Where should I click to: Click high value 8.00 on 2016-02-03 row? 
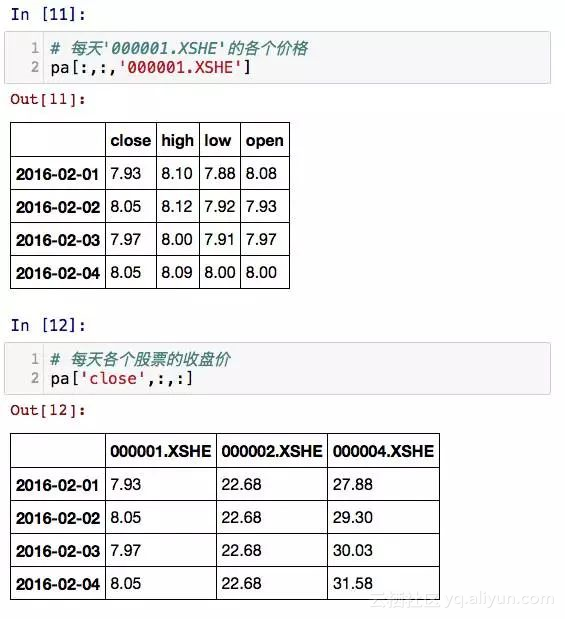coord(178,240)
